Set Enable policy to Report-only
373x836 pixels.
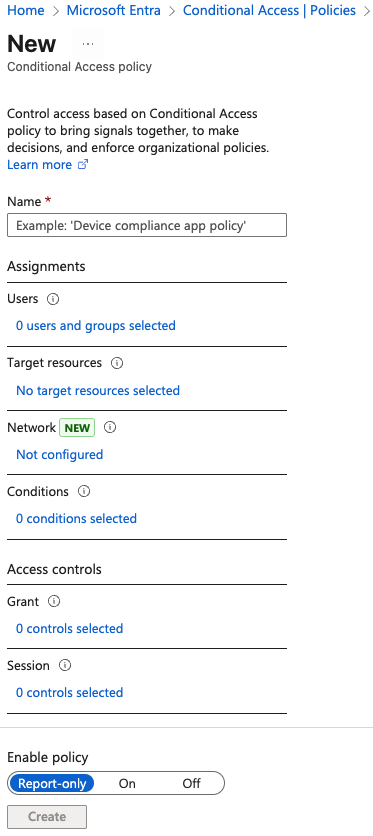[x=52, y=783]
